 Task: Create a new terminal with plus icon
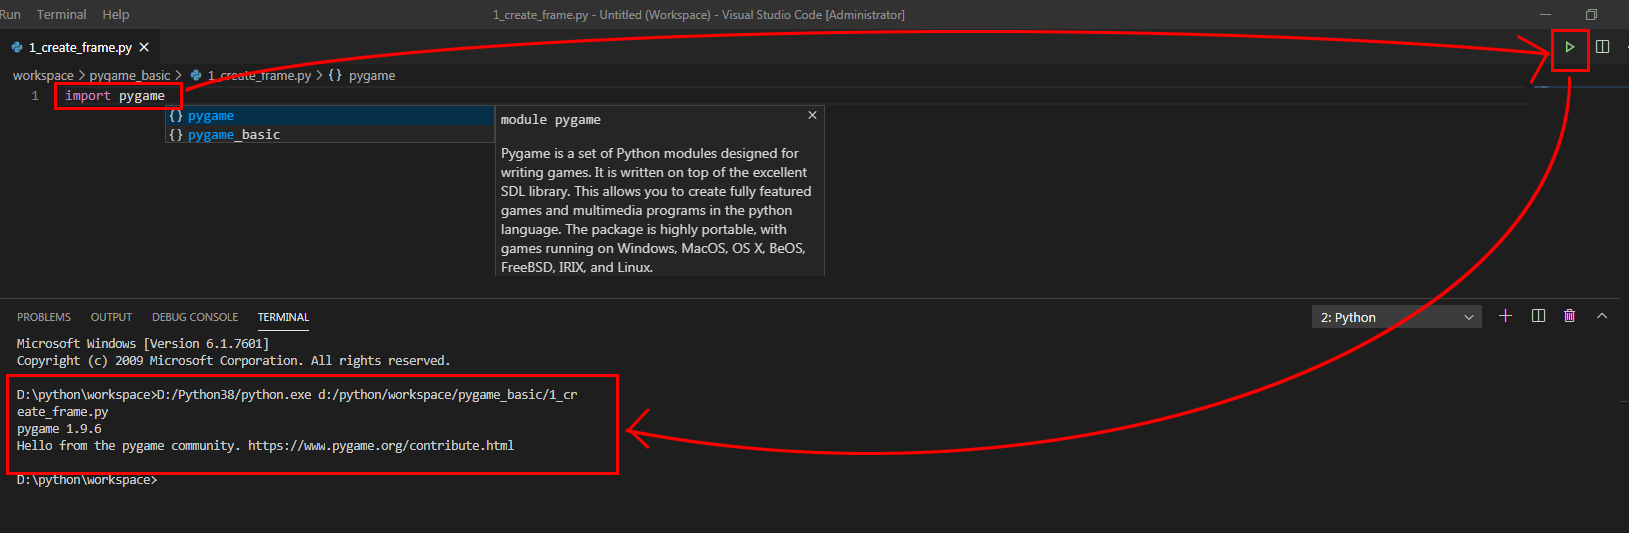click(x=1505, y=316)
